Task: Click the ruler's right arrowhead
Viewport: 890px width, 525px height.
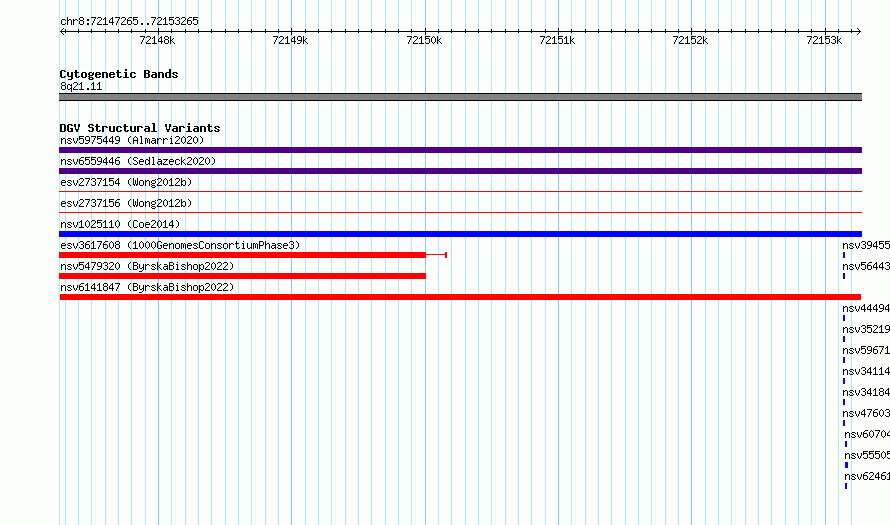Action: click(x=859, y=31)
